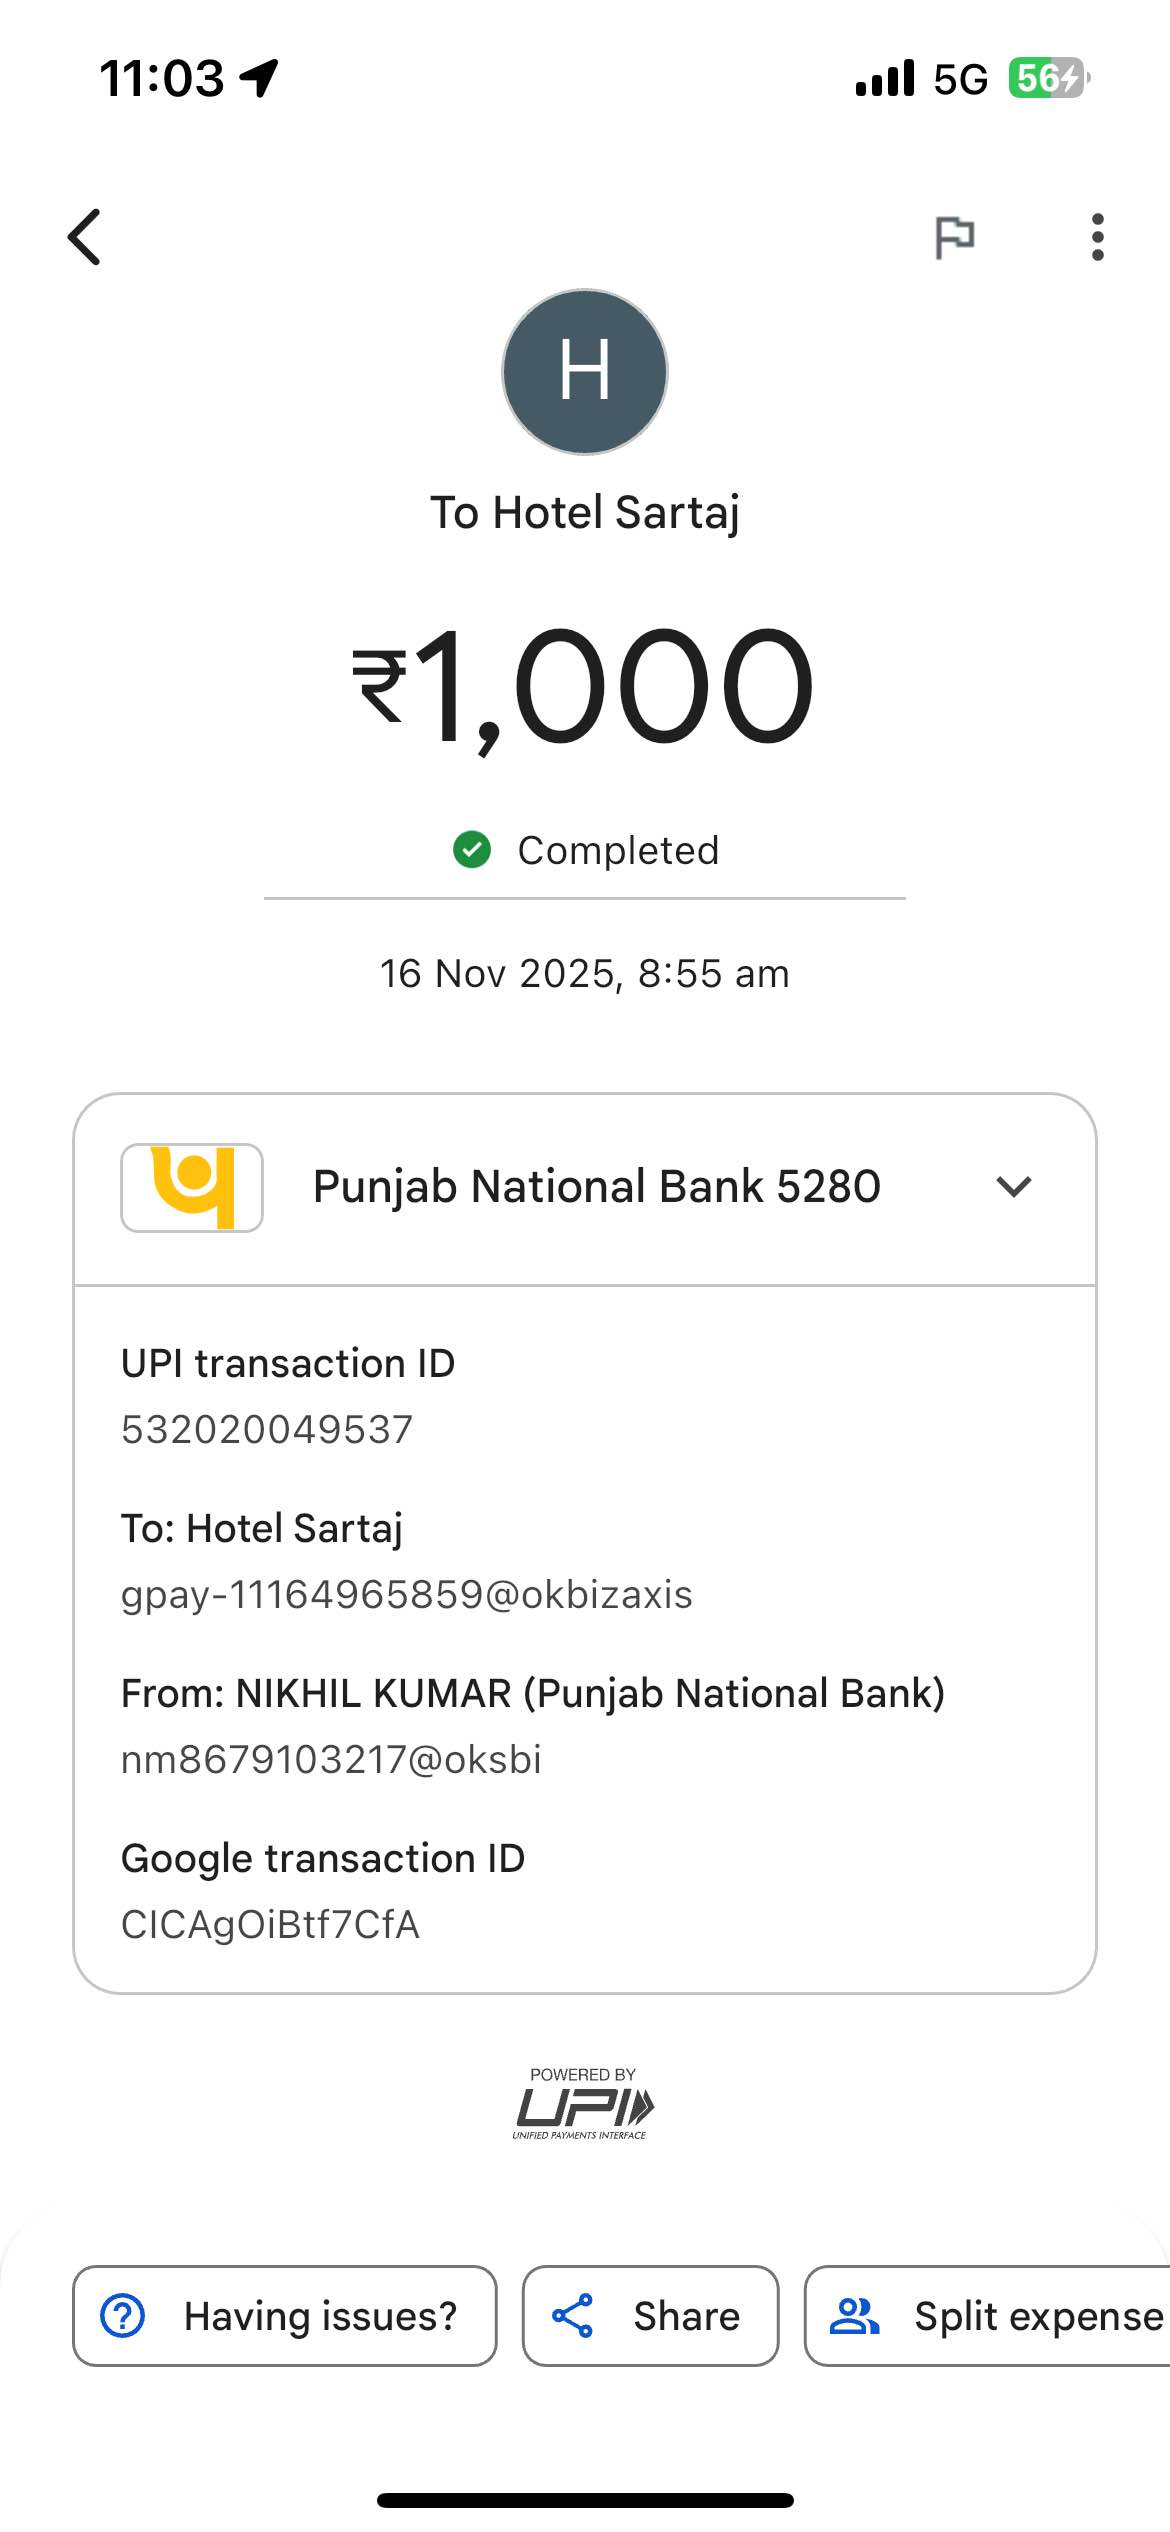1170x2532 pixels.
Task: Collapse the Punjab National Bank details chevron
Action: tap(1014, 1187)
